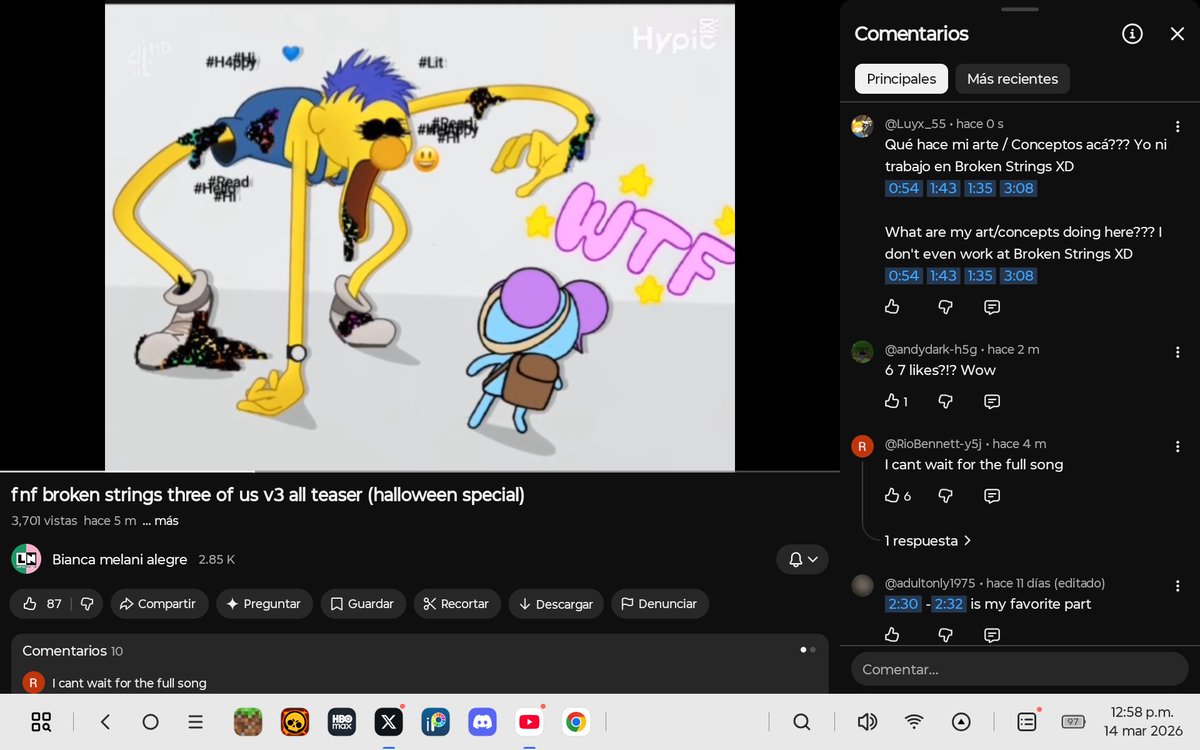Open notifications panel icon in taskbar
1200x750 pixels.
point(1026,722)
